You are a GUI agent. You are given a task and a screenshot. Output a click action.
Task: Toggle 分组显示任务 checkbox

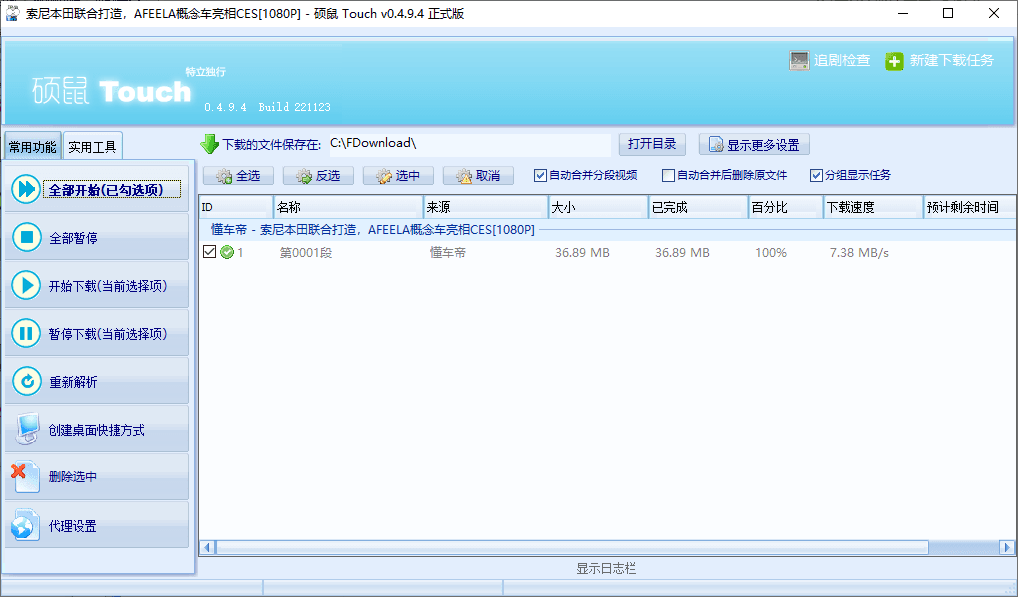(x=816, y=175)
